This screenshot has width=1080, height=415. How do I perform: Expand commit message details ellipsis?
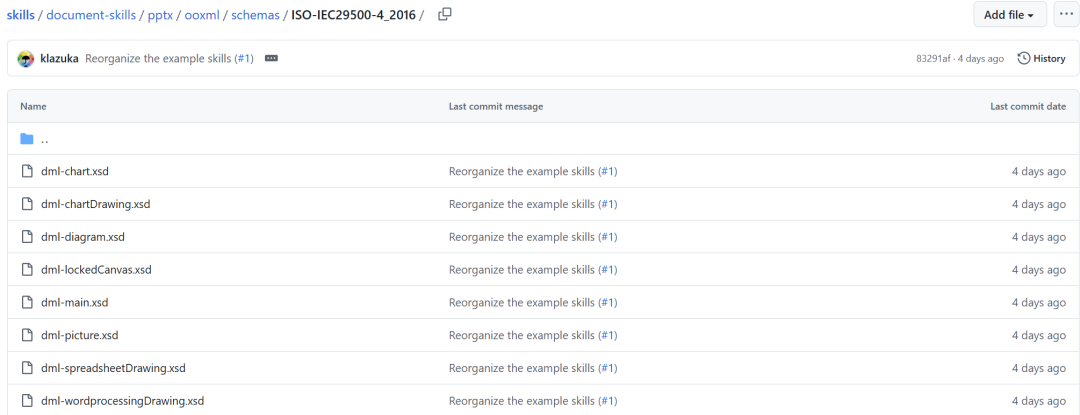[x=271, y=58]
